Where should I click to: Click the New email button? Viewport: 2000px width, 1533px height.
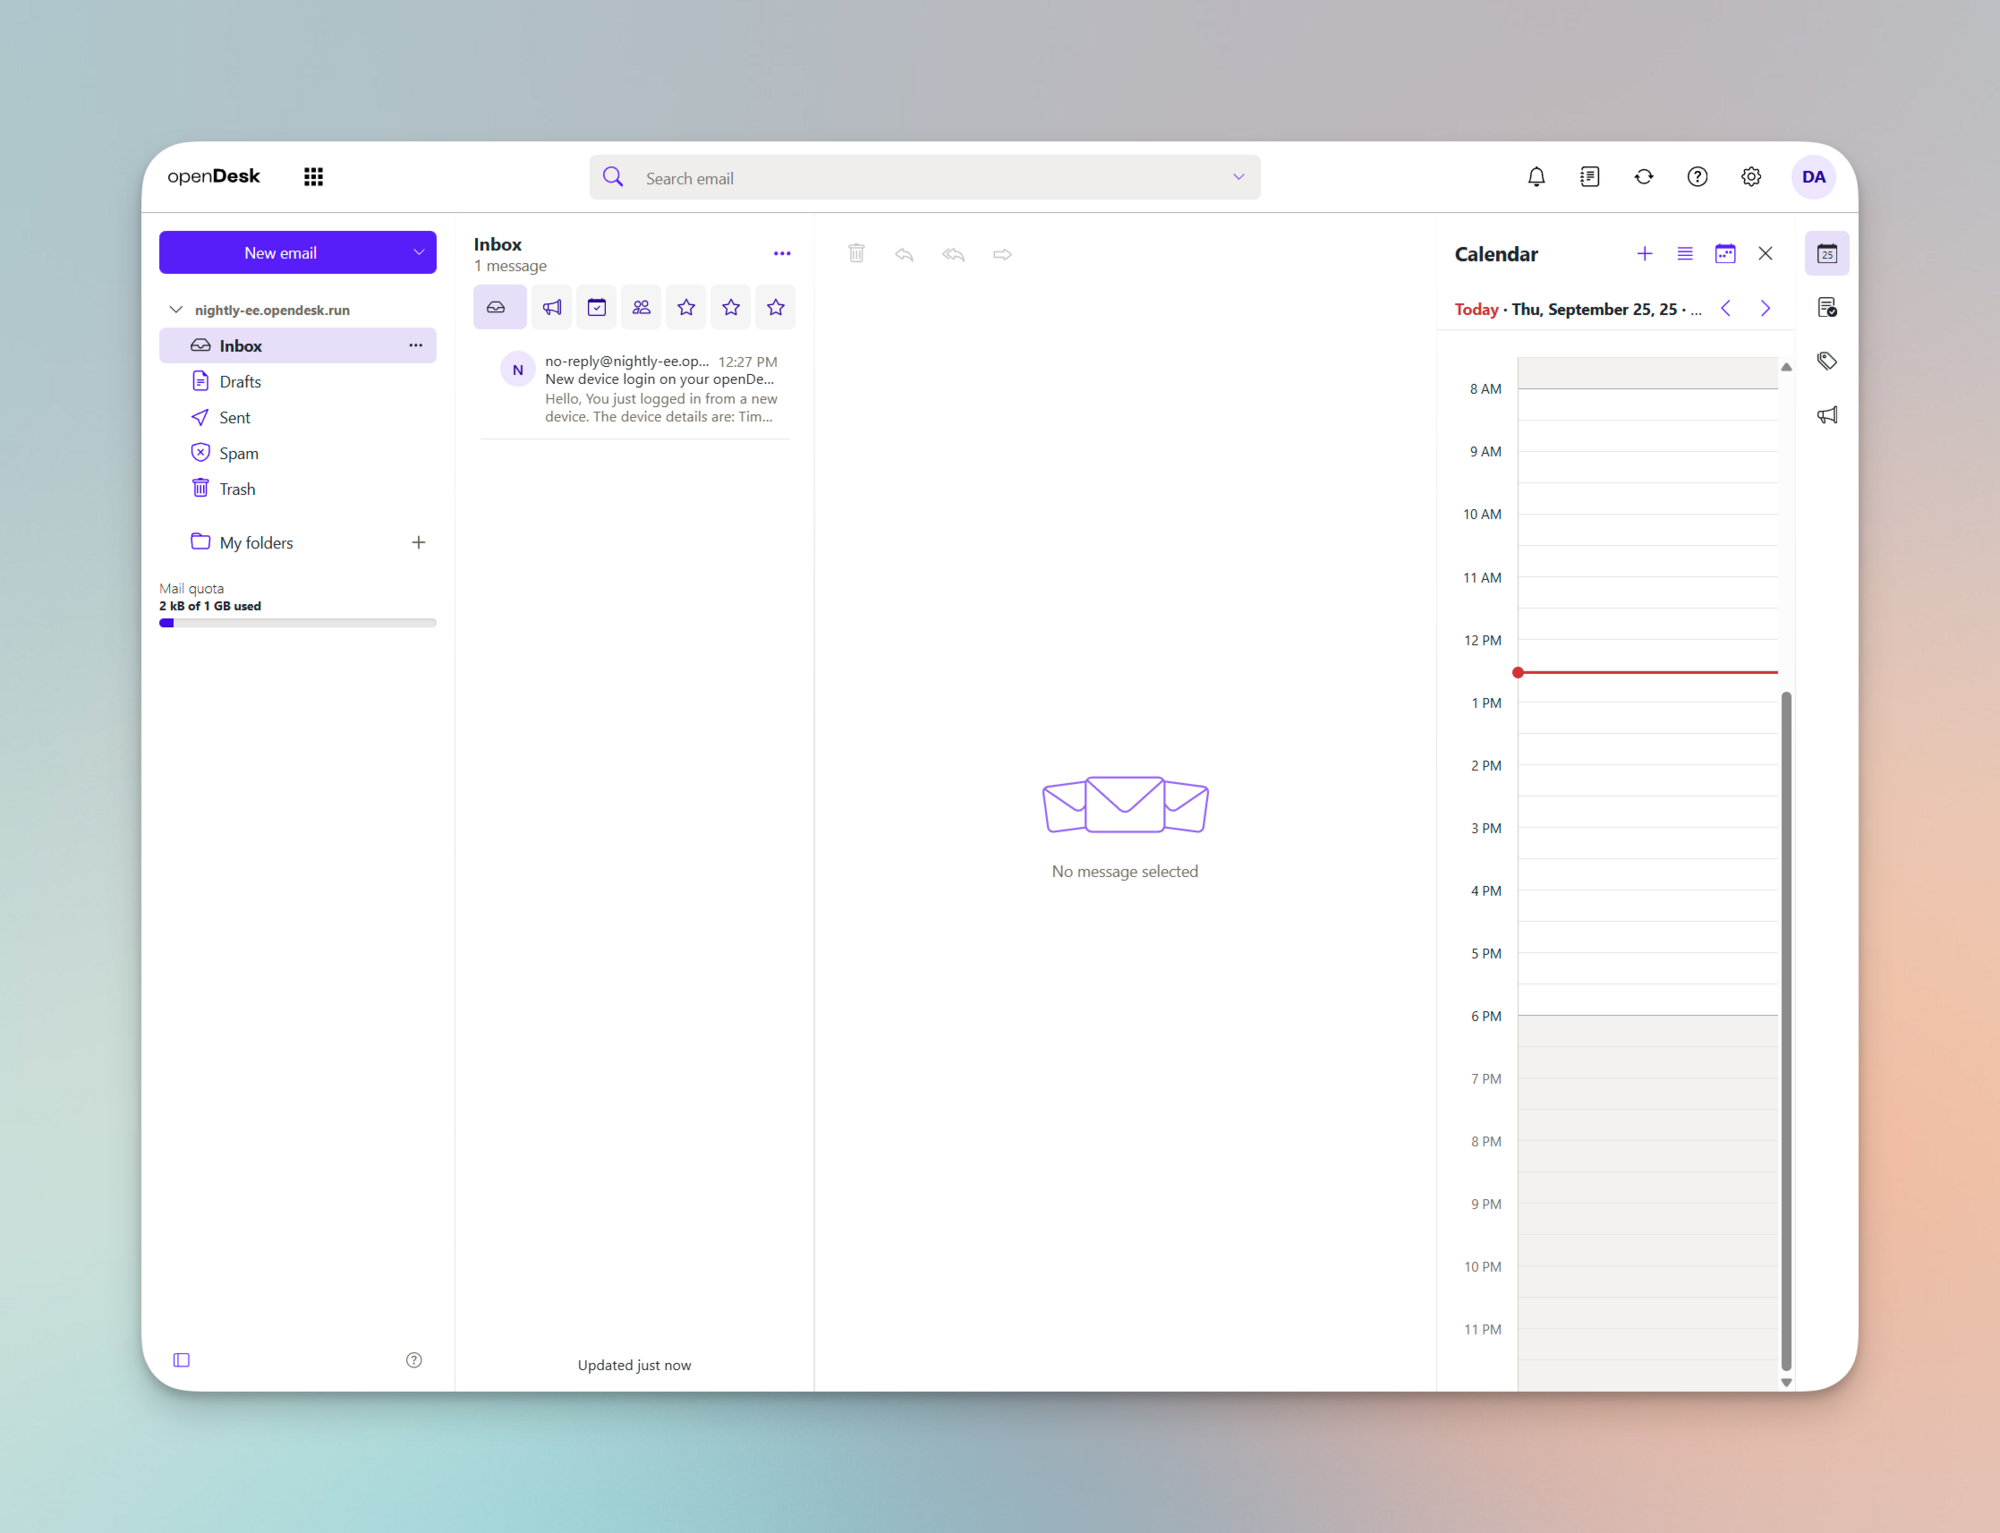pyautogui.click(x=280, y=252)
